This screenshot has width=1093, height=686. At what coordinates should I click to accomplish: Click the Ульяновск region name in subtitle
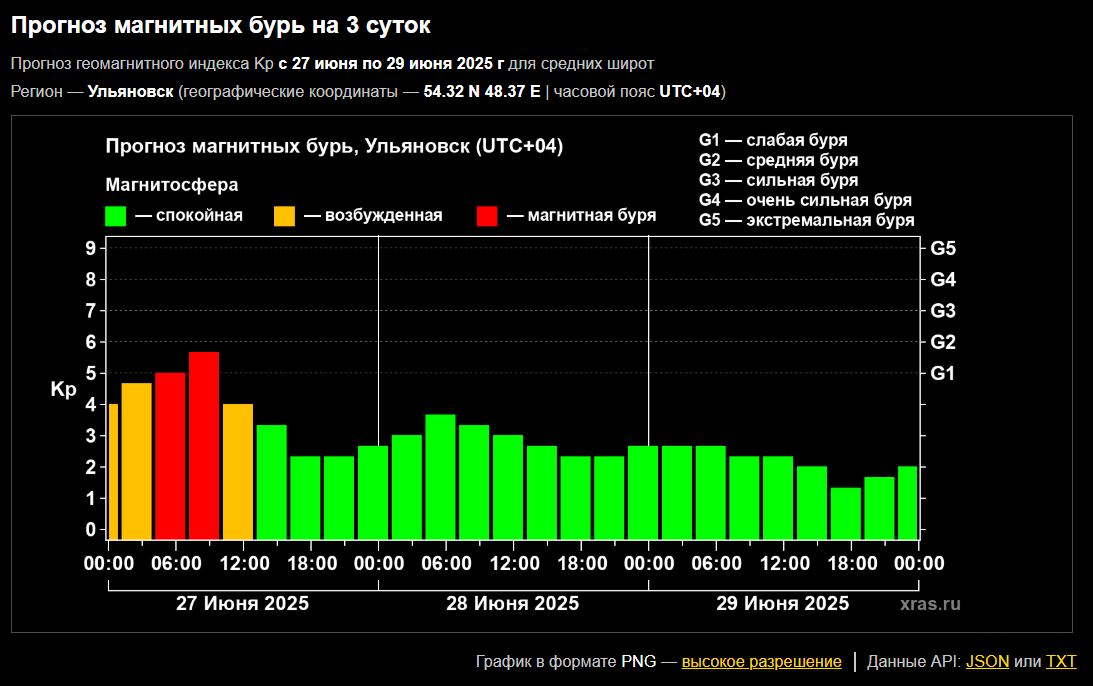point(130,92)
